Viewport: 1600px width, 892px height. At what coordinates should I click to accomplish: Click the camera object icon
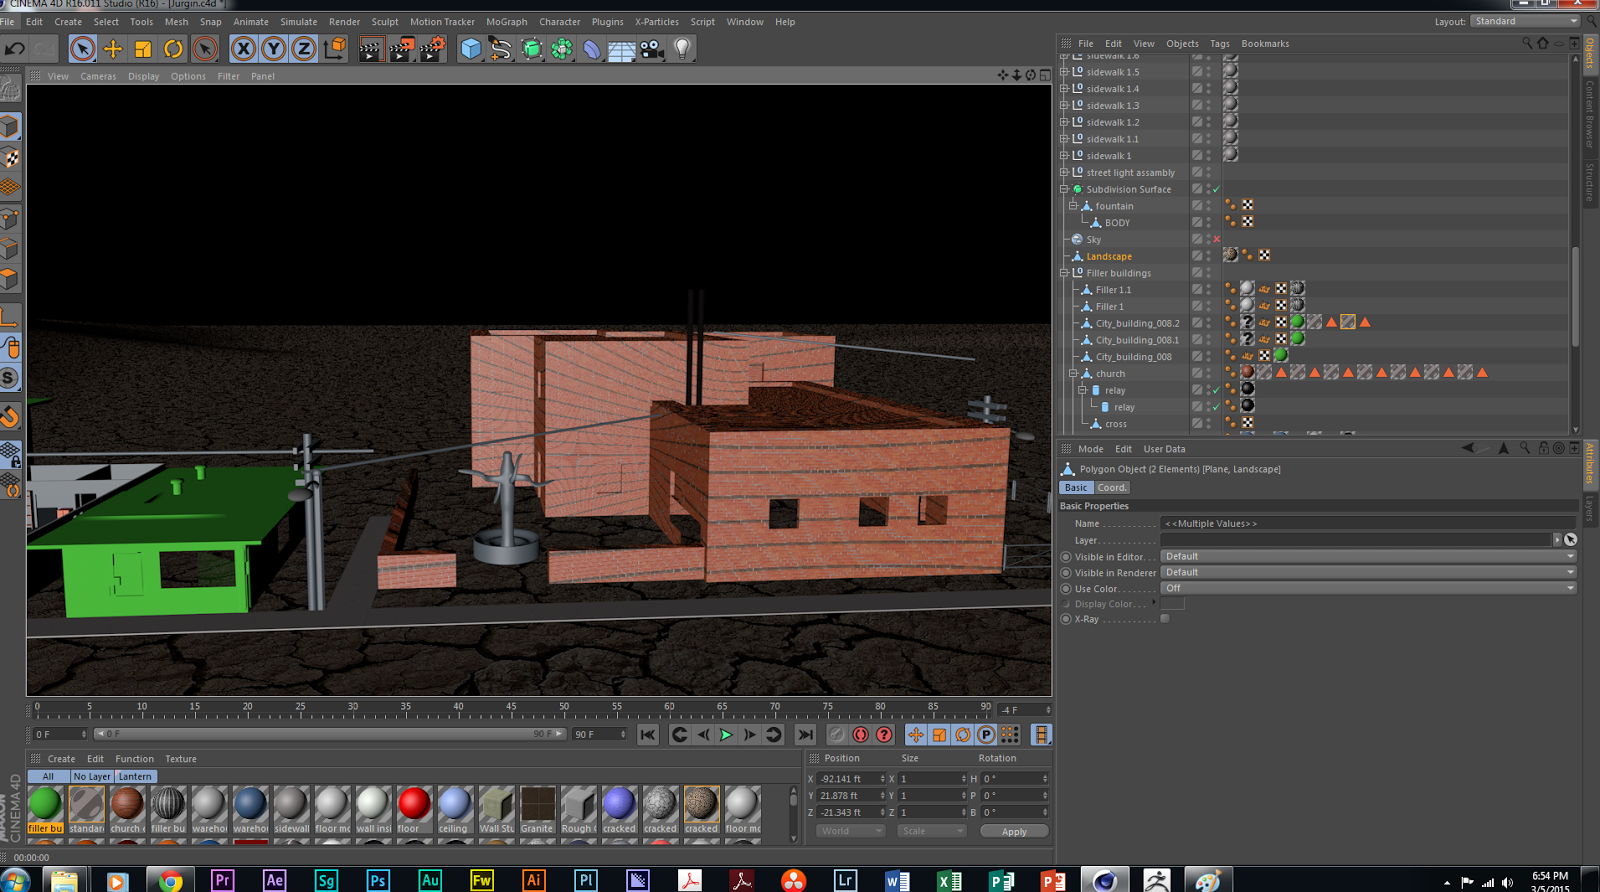652,48
